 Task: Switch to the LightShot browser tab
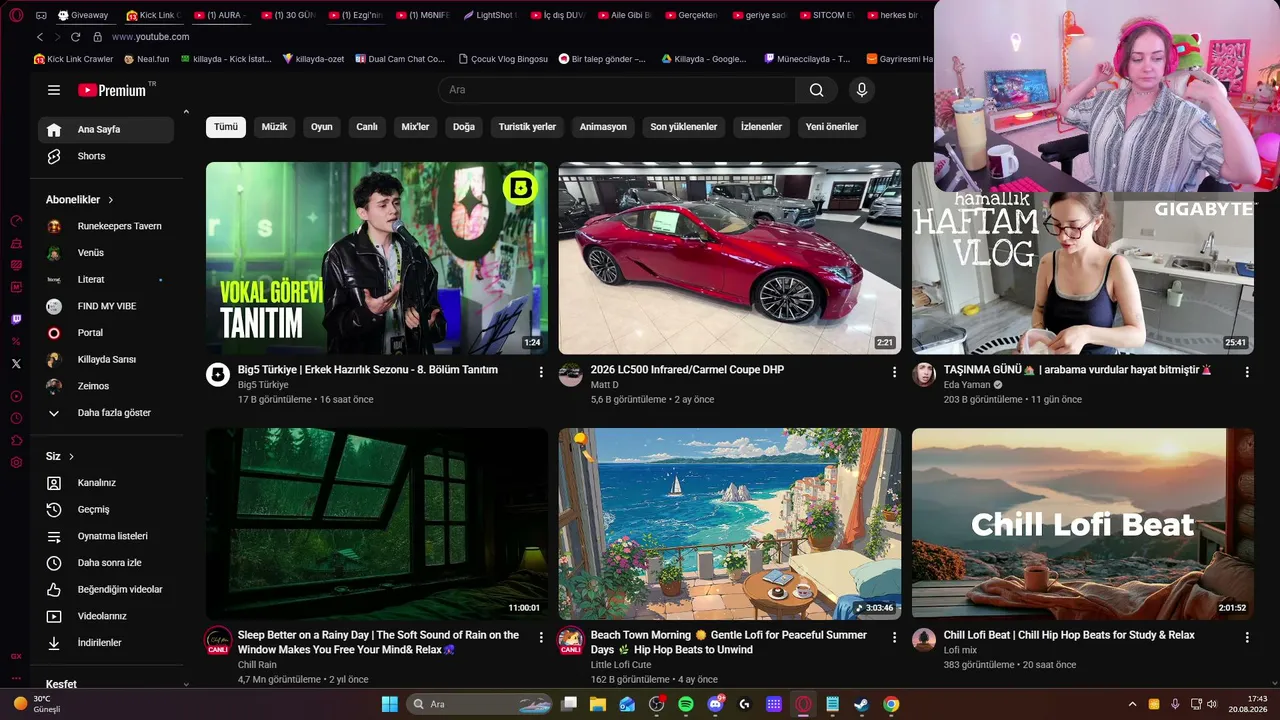[491, 15]
